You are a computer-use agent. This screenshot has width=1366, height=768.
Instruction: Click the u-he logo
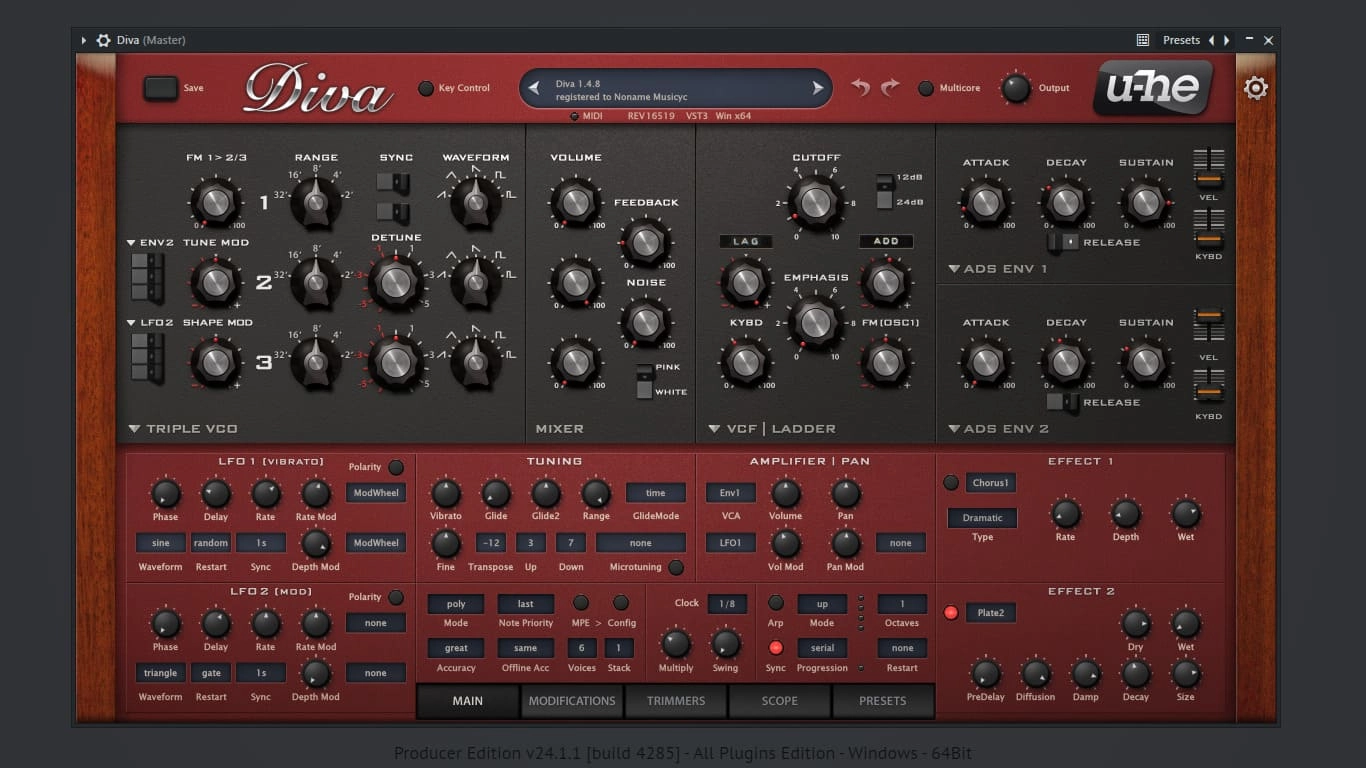tap(1153, 88)
